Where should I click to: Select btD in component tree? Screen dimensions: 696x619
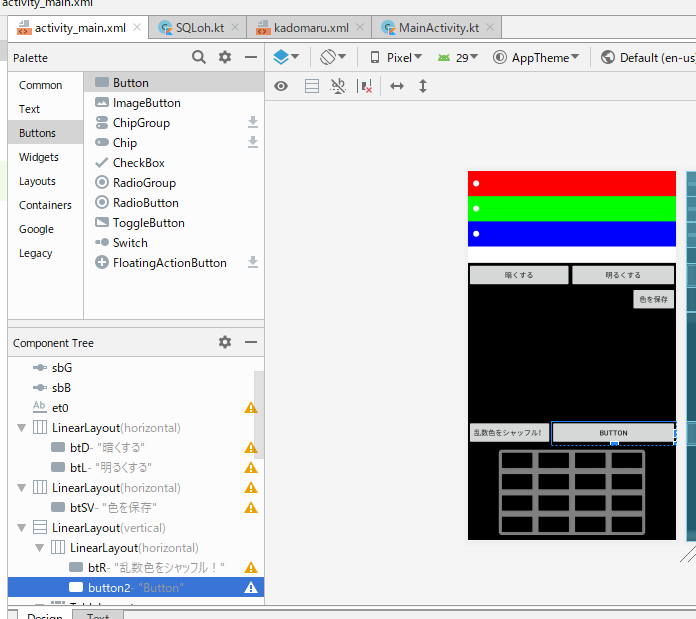coord(136,447)
